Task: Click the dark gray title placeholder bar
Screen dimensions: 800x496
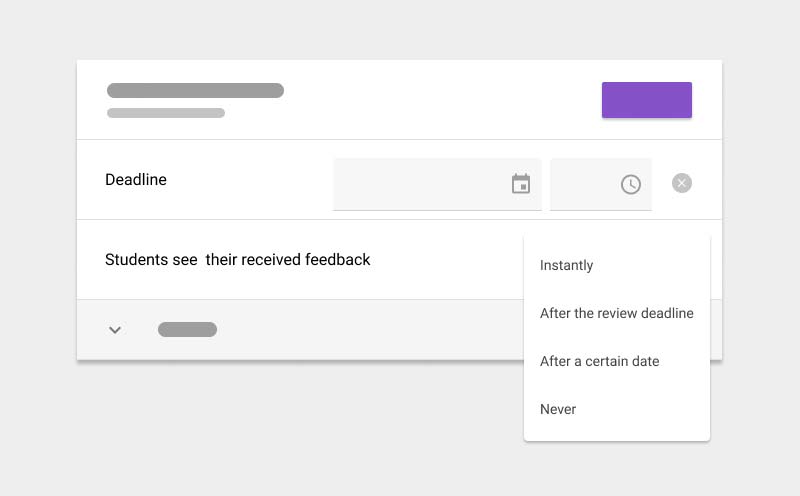Action: 195,91
